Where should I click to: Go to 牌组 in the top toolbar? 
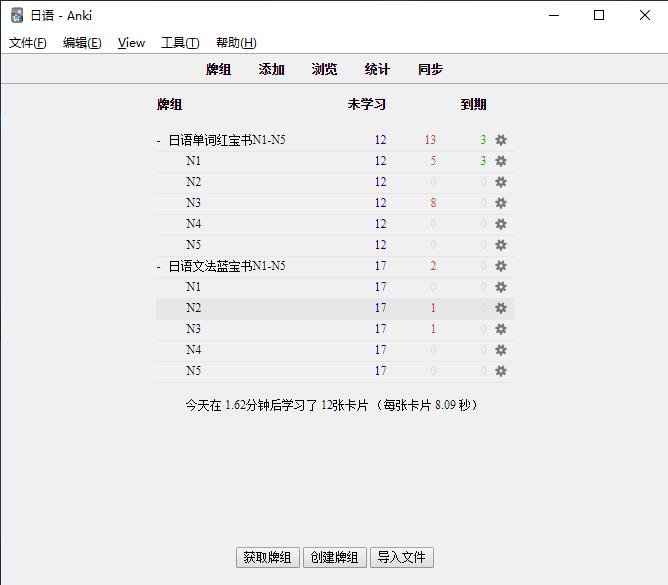click(219, 69)
